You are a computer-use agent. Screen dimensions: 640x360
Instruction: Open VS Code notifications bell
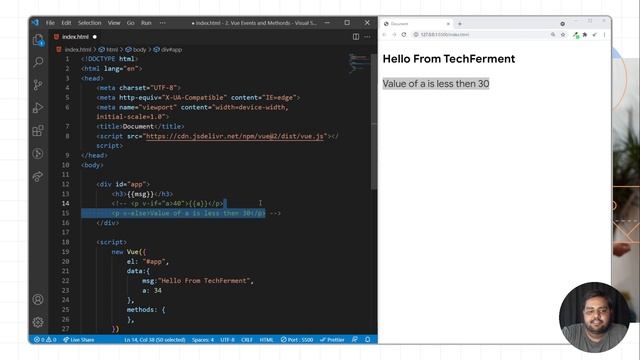[368, 340]
